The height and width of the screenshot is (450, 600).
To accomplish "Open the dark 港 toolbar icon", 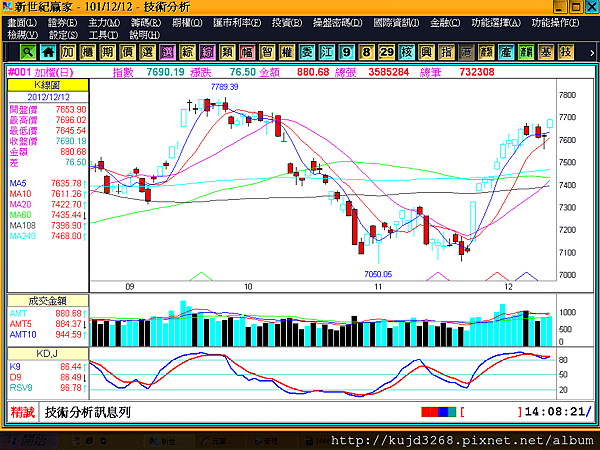I will click(466, 52).
